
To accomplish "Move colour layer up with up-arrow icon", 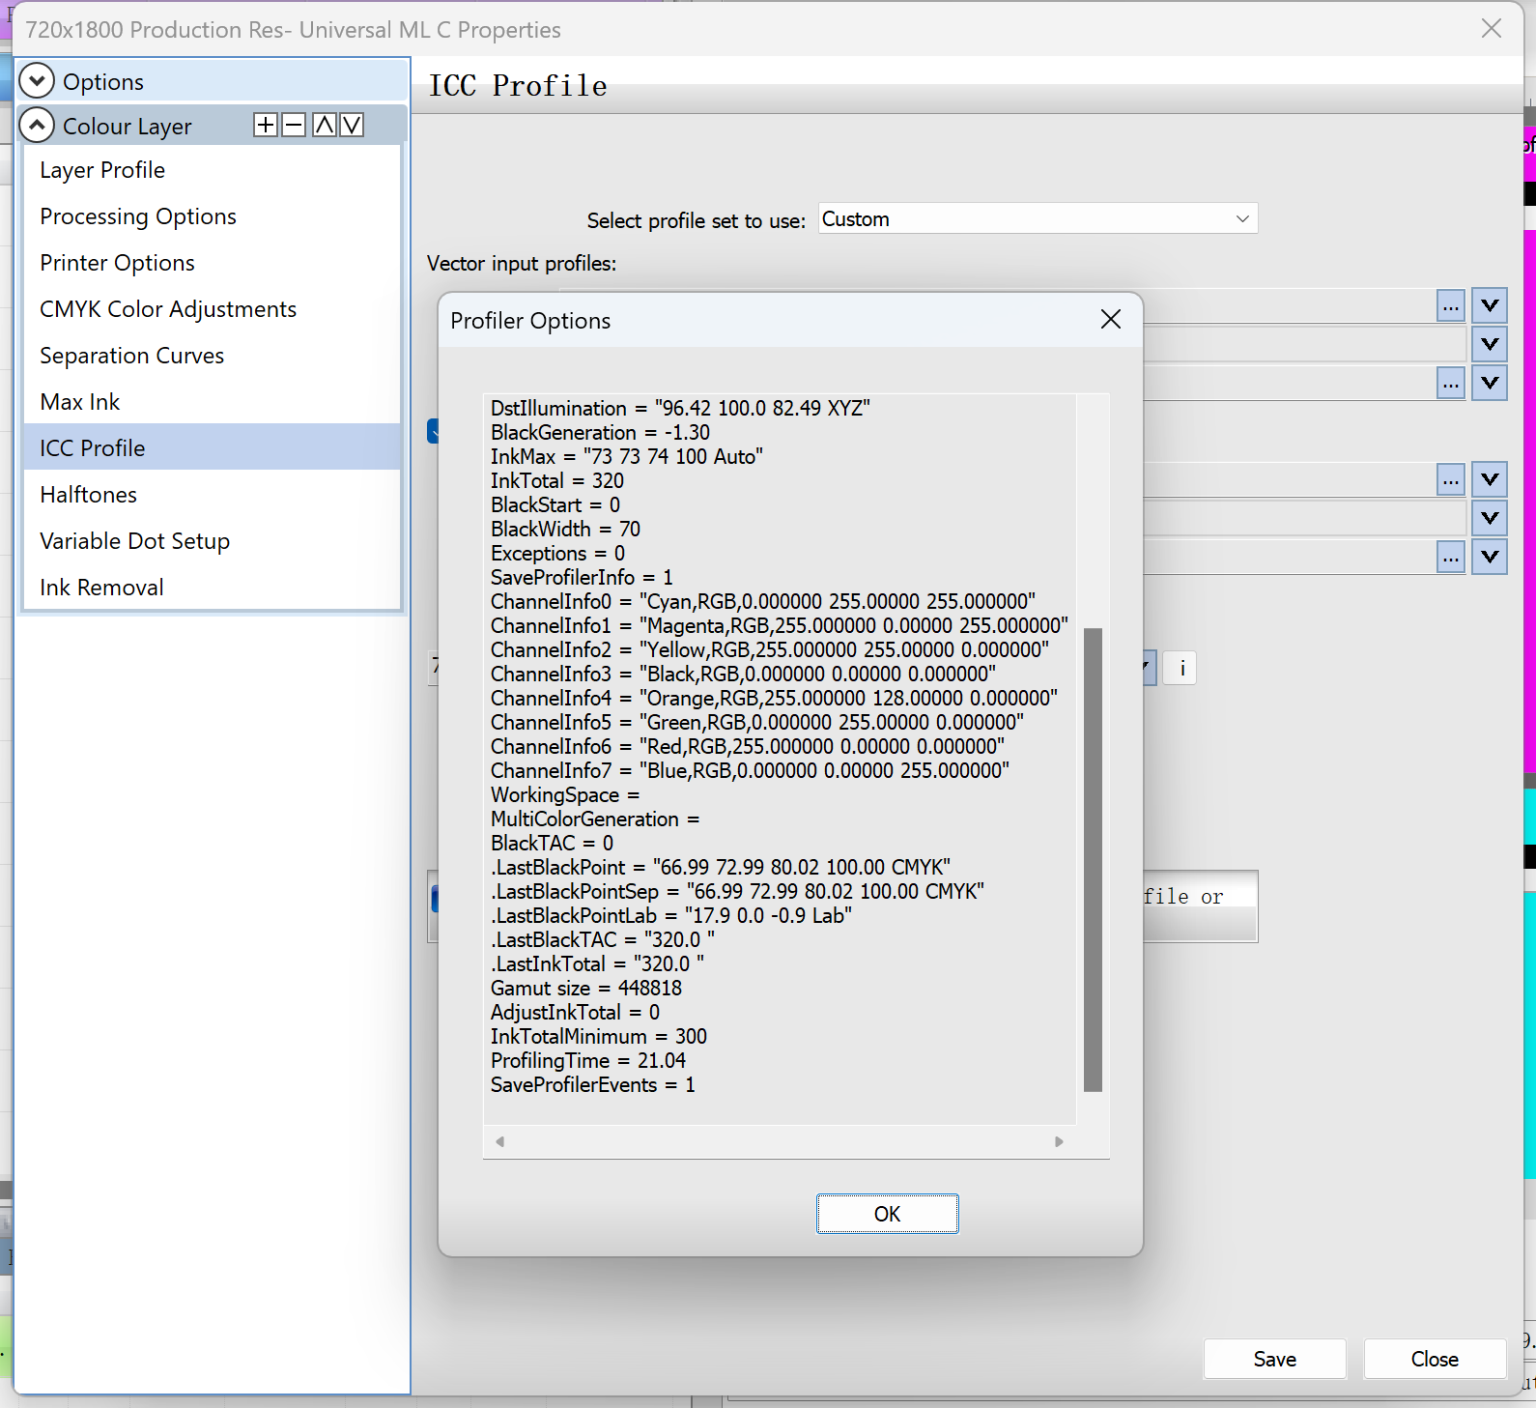I will (324, 125).
